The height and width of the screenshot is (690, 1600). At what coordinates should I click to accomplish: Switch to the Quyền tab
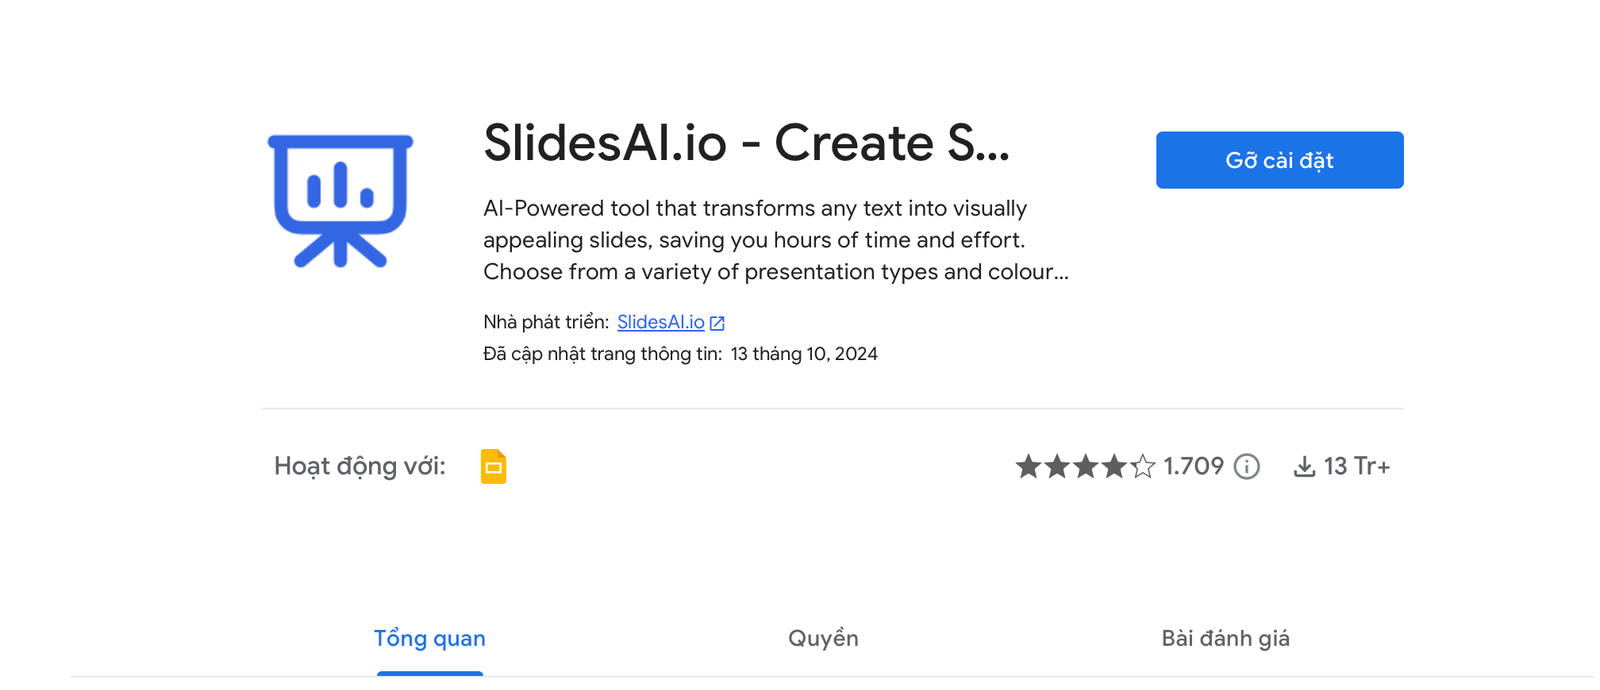click(x=823, y=638)
